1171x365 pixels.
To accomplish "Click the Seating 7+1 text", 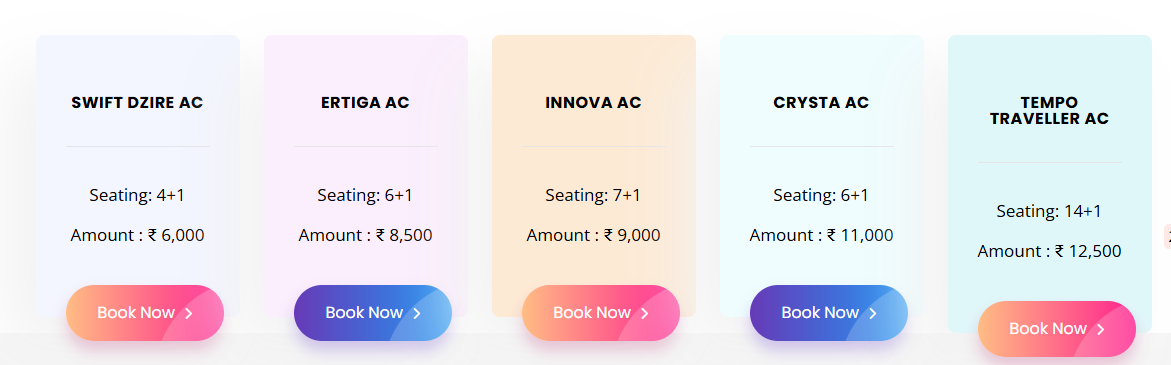I will (593, 195).
